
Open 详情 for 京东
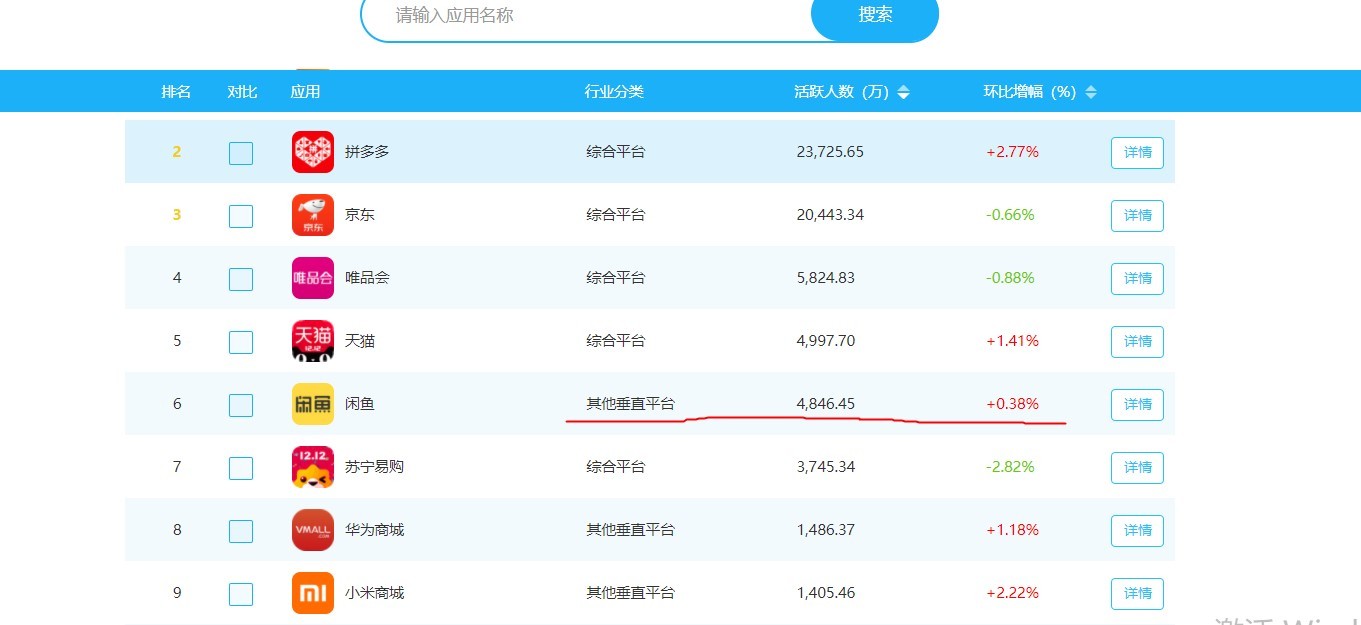pos(1137,216)
